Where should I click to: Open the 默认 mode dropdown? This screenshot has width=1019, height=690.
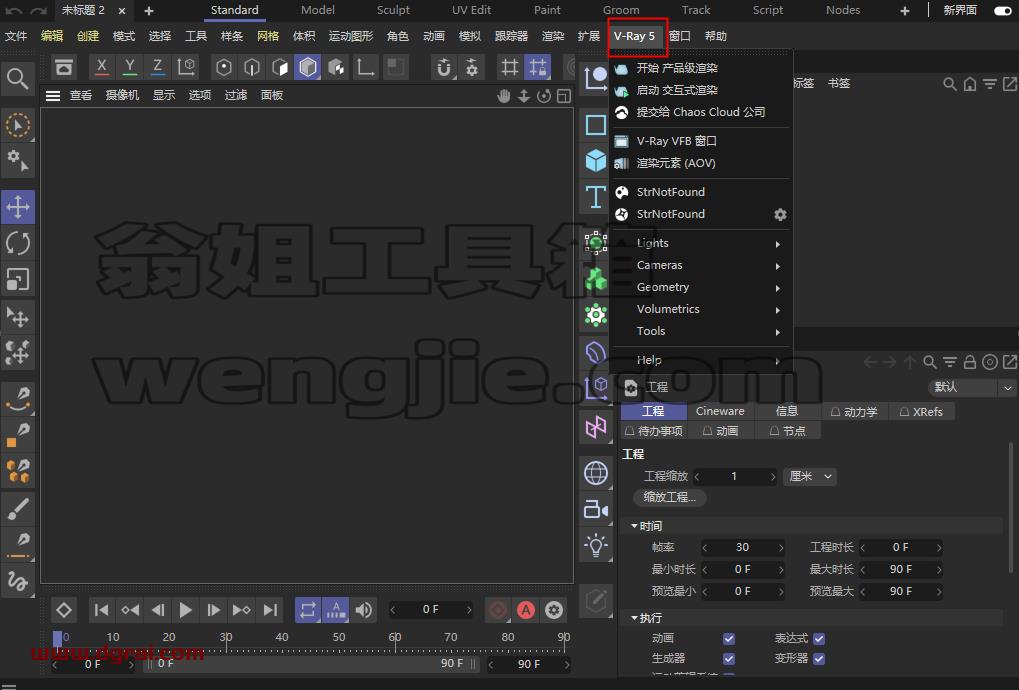[x=972, y=387]
